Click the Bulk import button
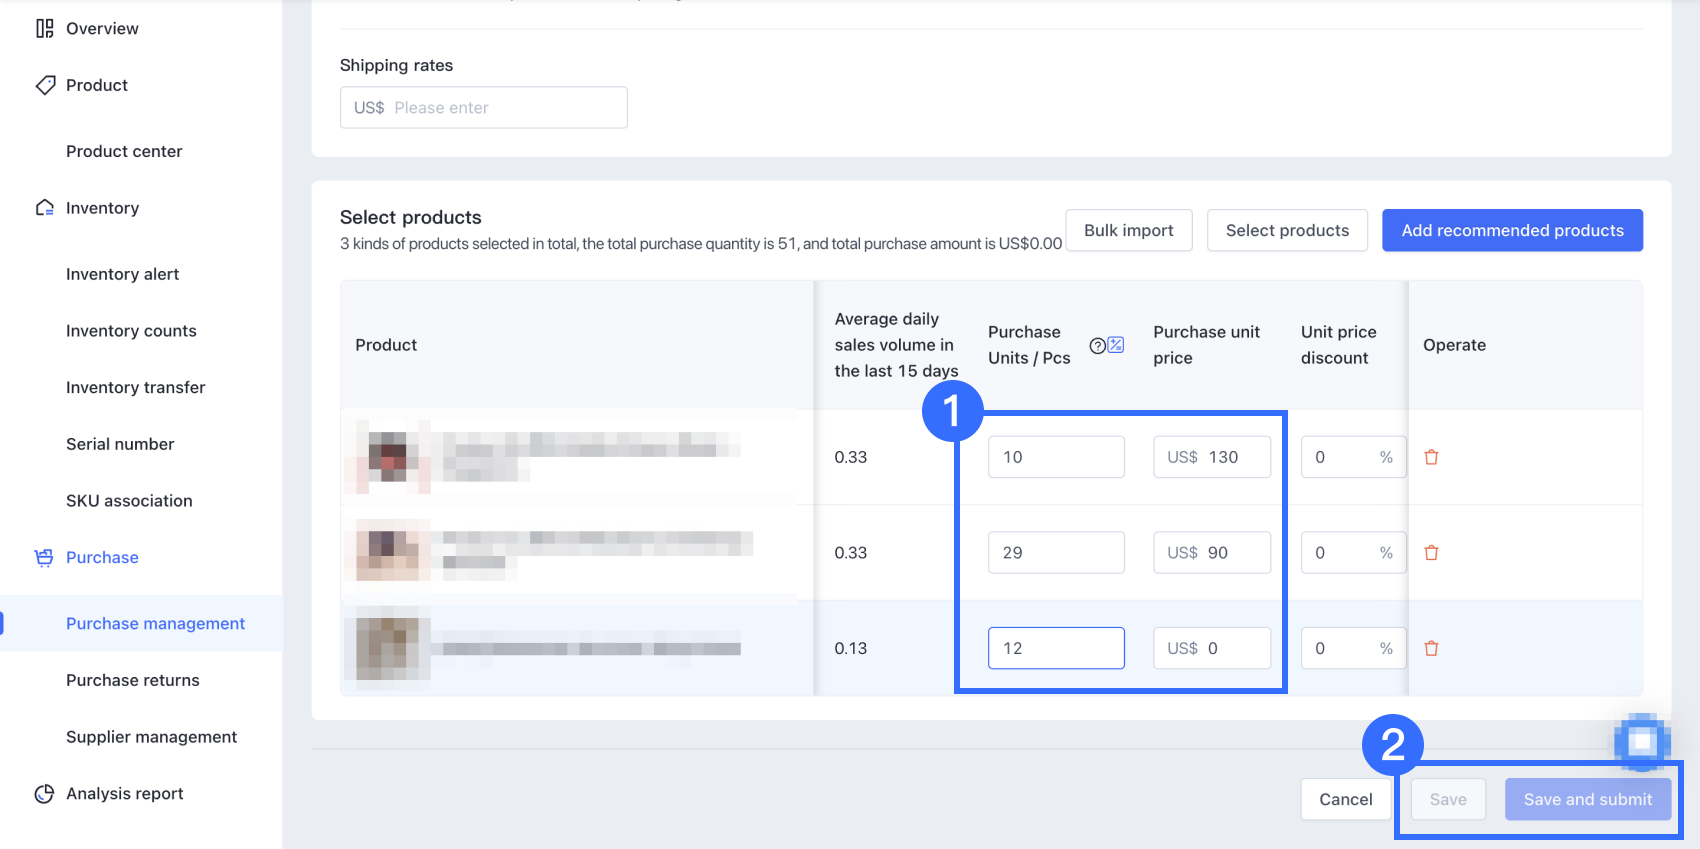 tap(1128, 231)
